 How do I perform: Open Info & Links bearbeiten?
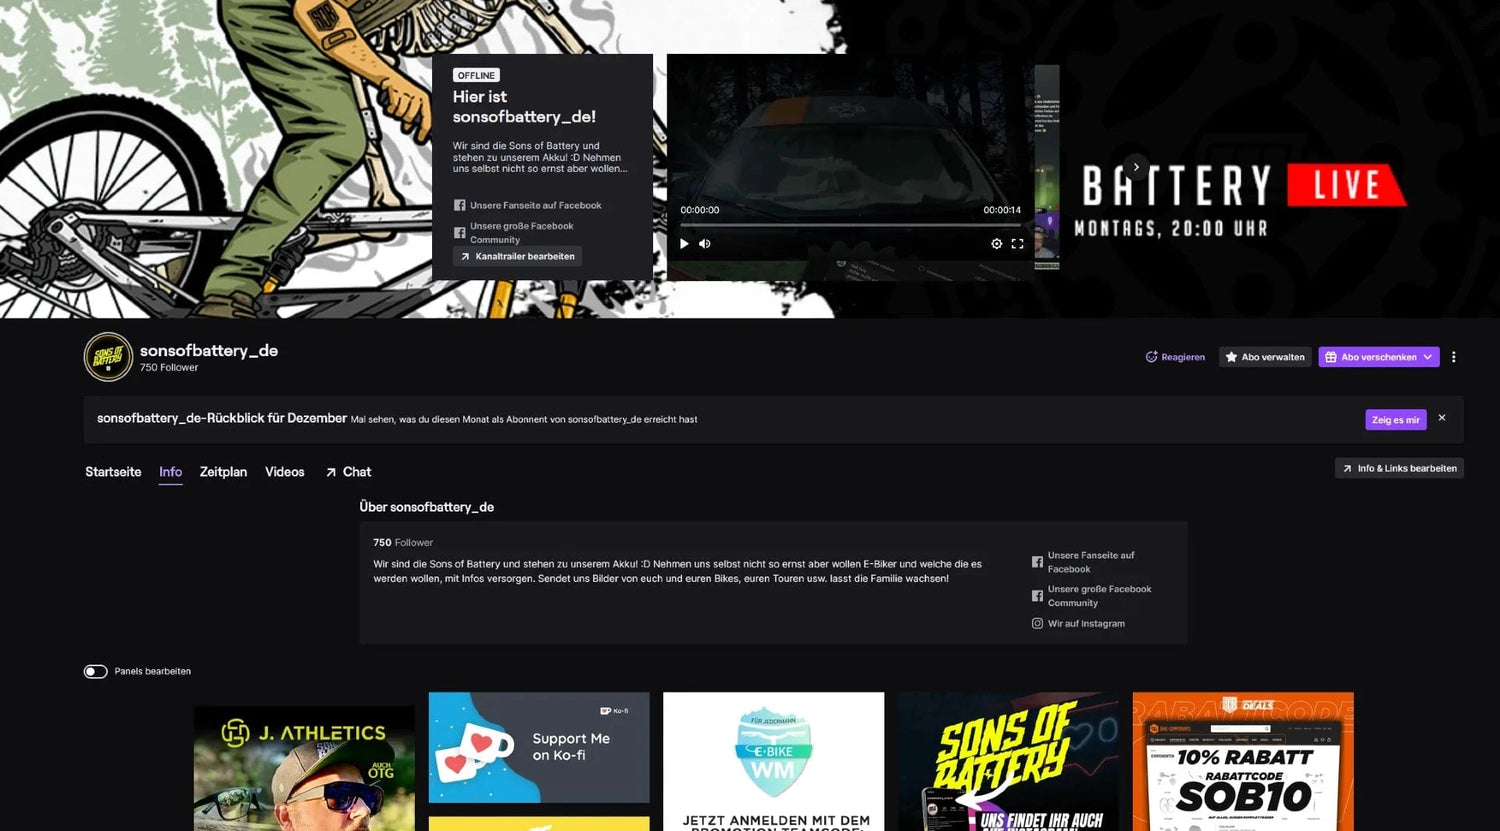pyautogui.click(x=1399, y=468)
